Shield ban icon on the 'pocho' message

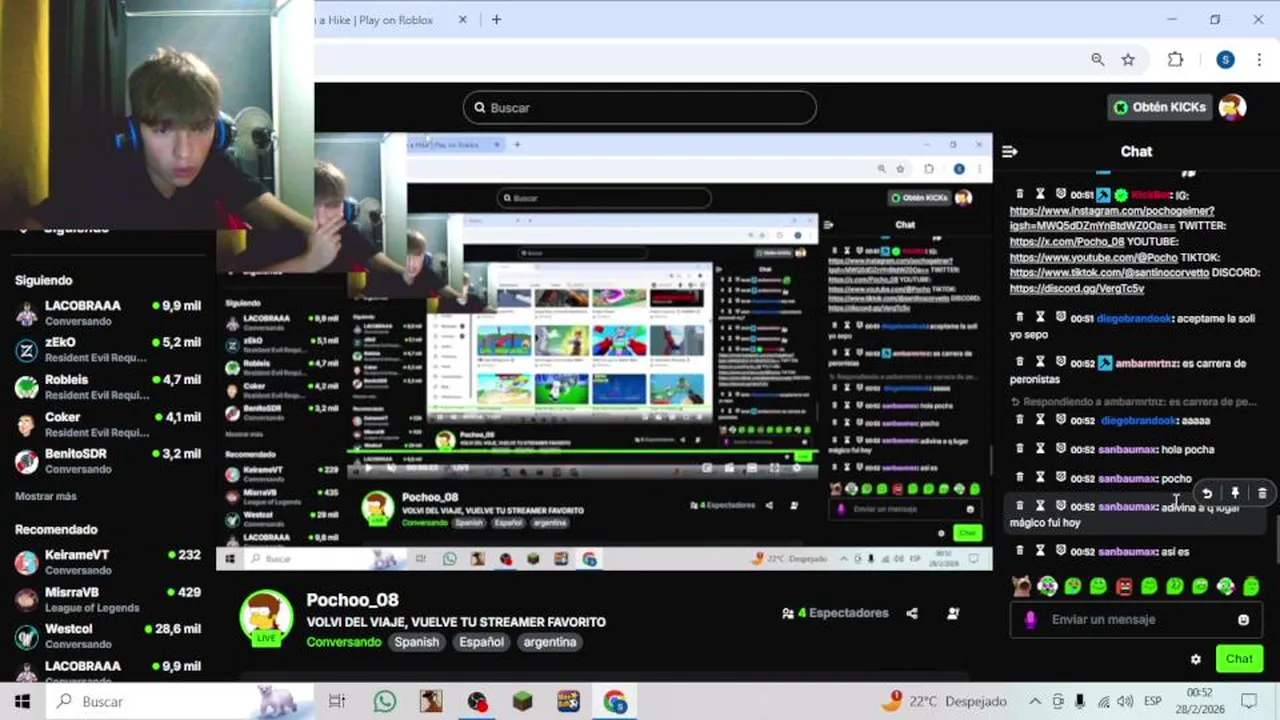point(1060,478)
